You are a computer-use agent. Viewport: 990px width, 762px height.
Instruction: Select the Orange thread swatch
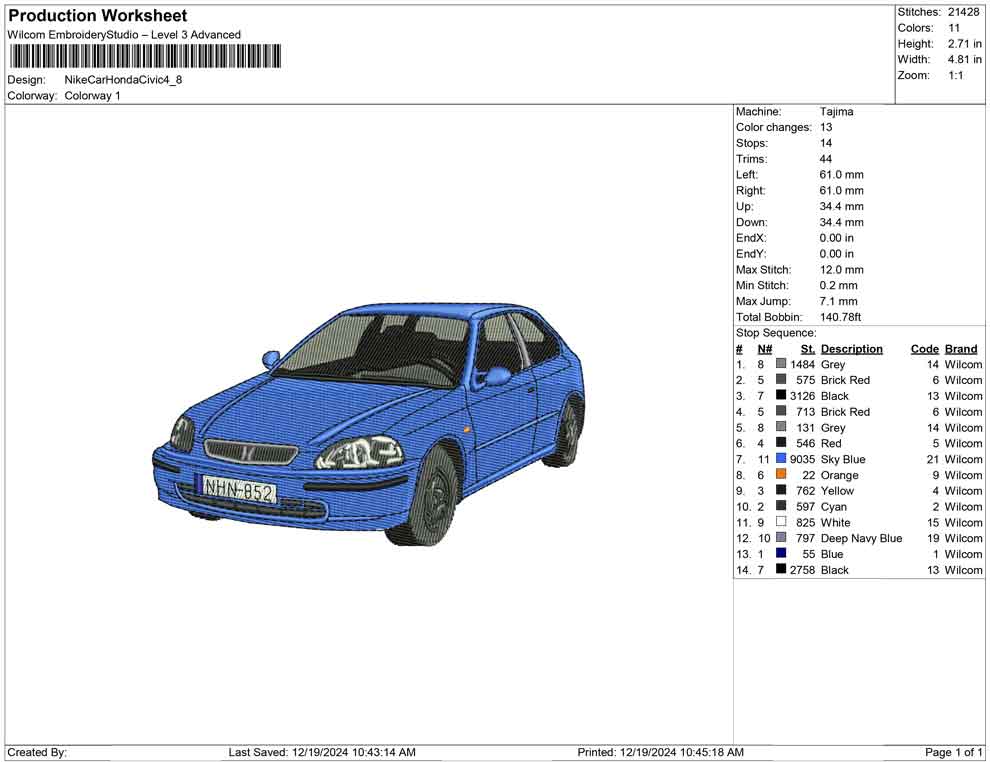778,475
